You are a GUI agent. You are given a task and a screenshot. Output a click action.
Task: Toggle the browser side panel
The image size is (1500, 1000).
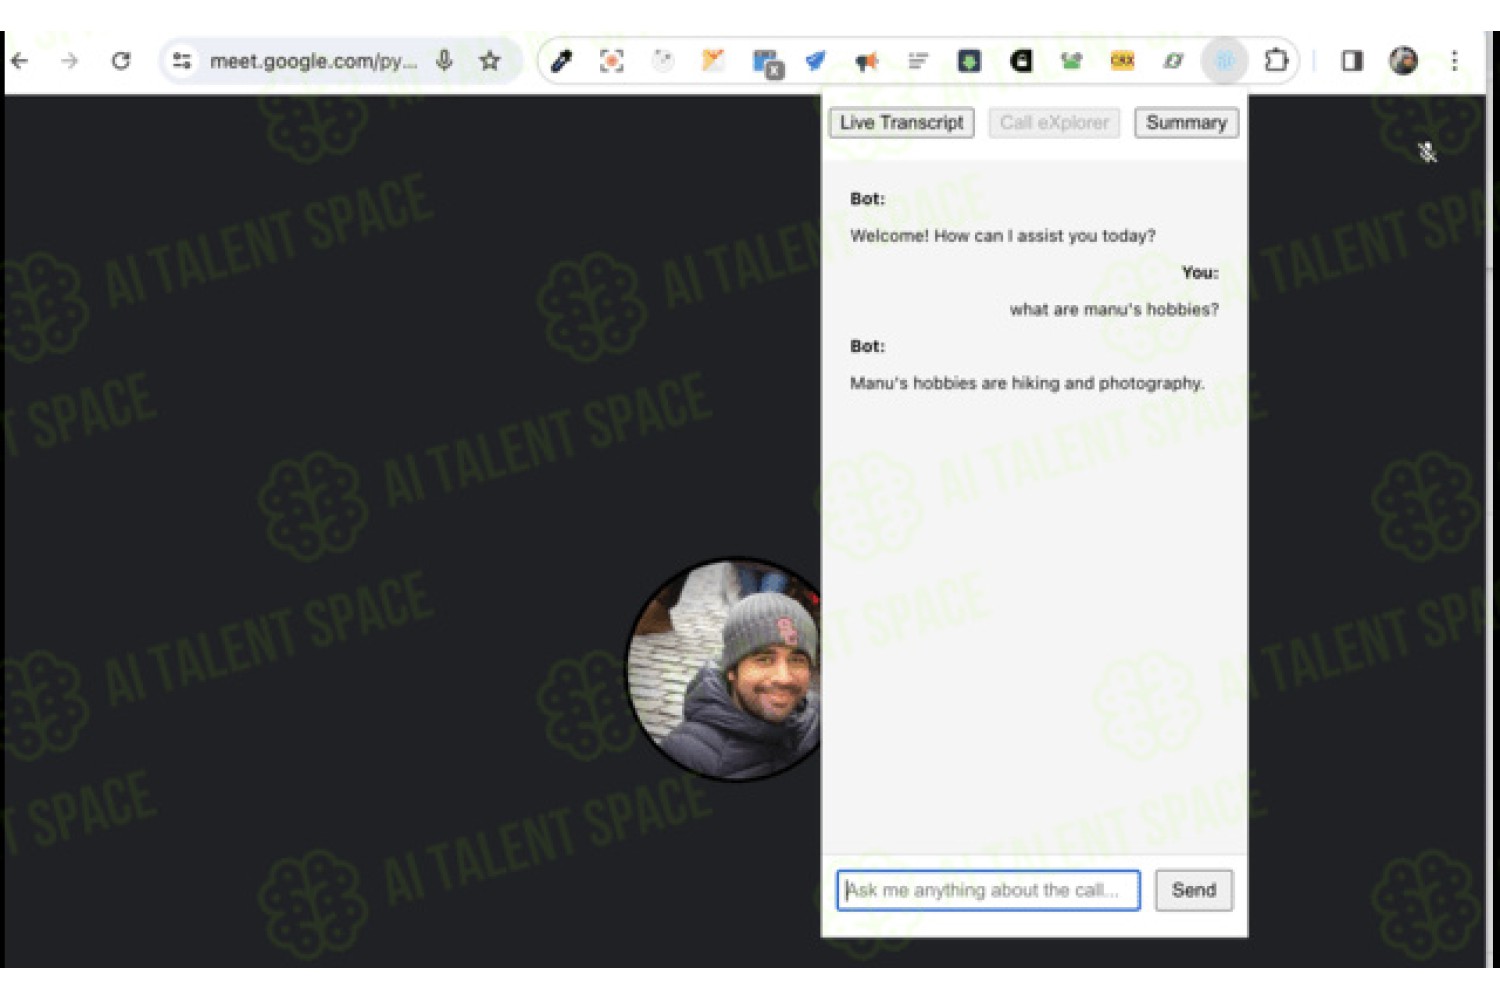1352,61
